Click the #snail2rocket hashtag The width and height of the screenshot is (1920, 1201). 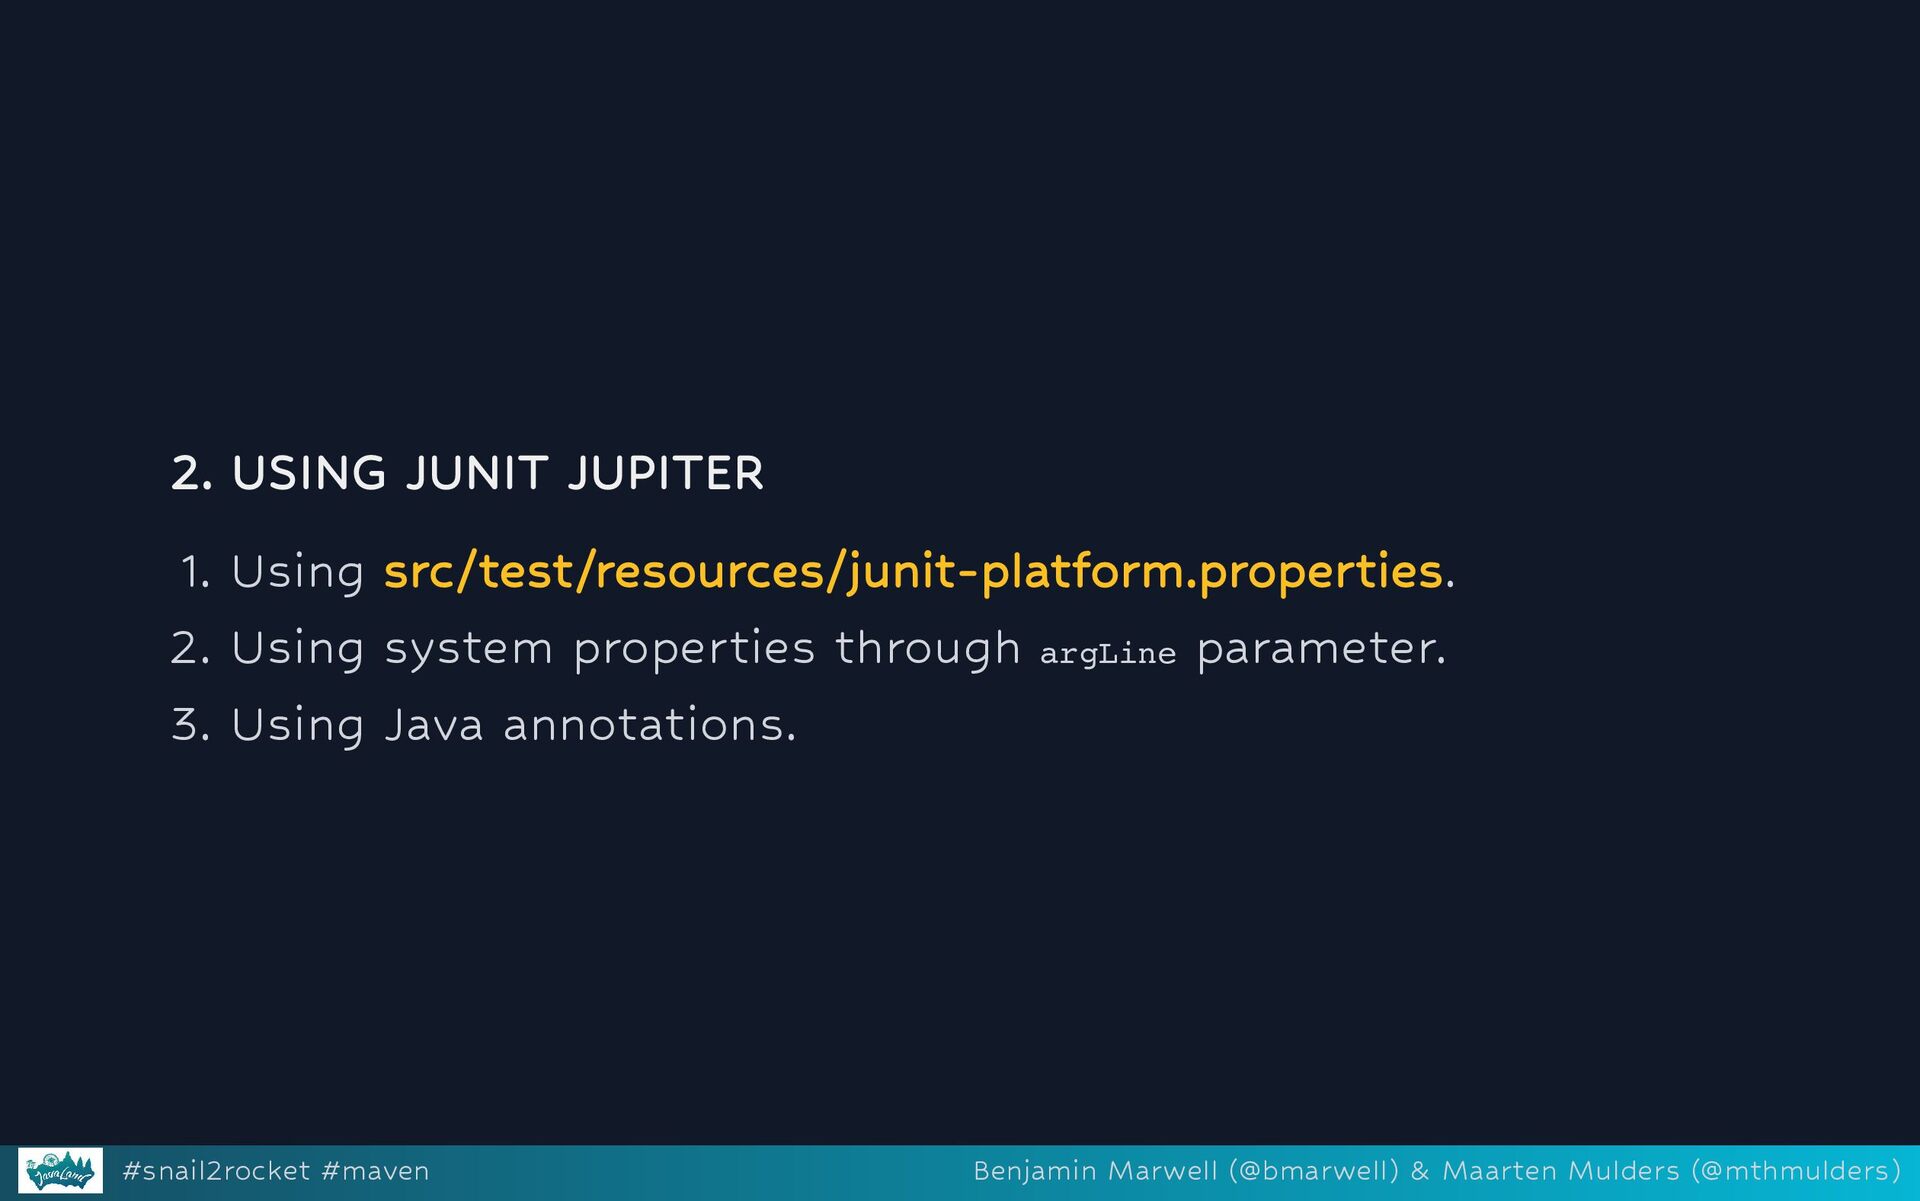215,1171
